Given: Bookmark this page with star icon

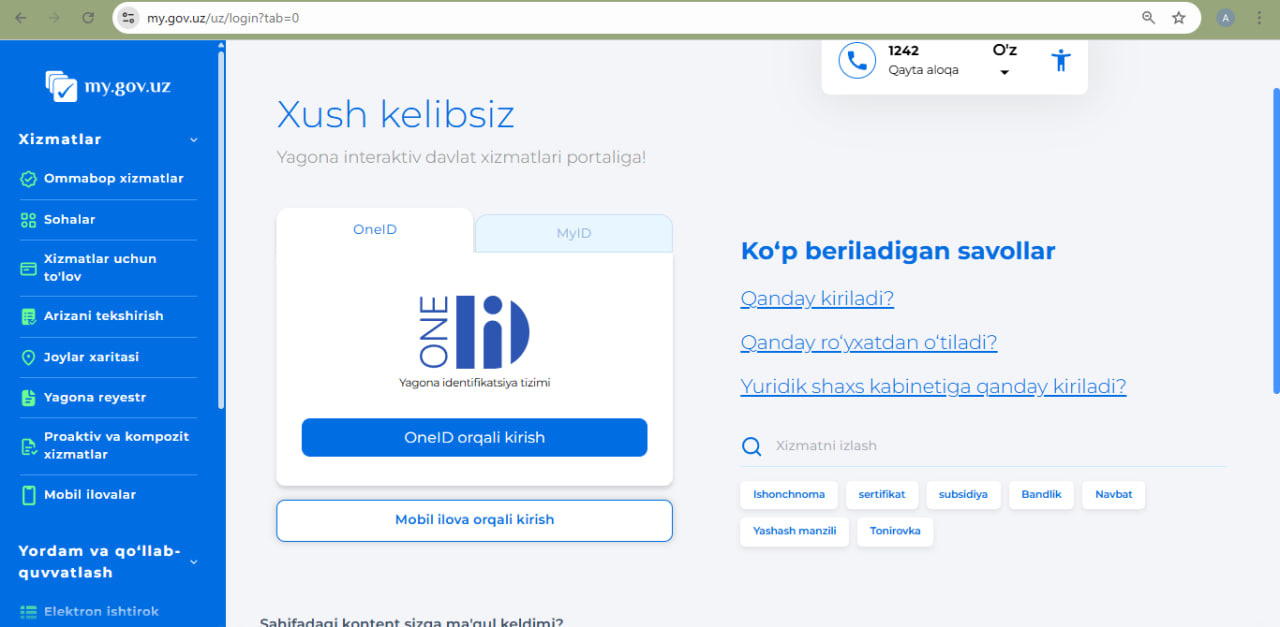Looking at the screenshot, I should click(x=1179, y=18).
